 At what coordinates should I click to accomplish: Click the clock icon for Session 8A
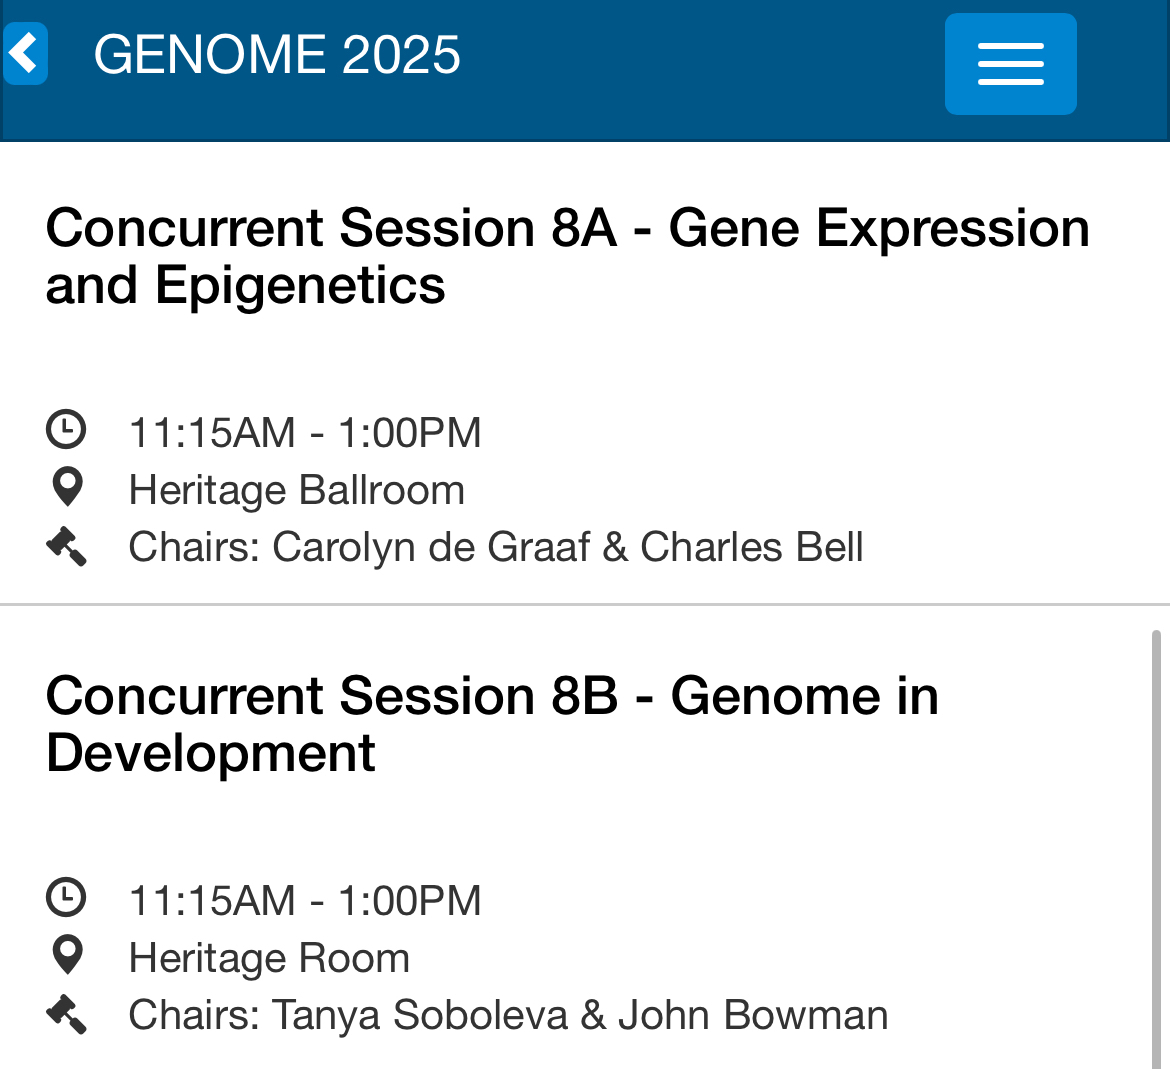tap(67, 431)
